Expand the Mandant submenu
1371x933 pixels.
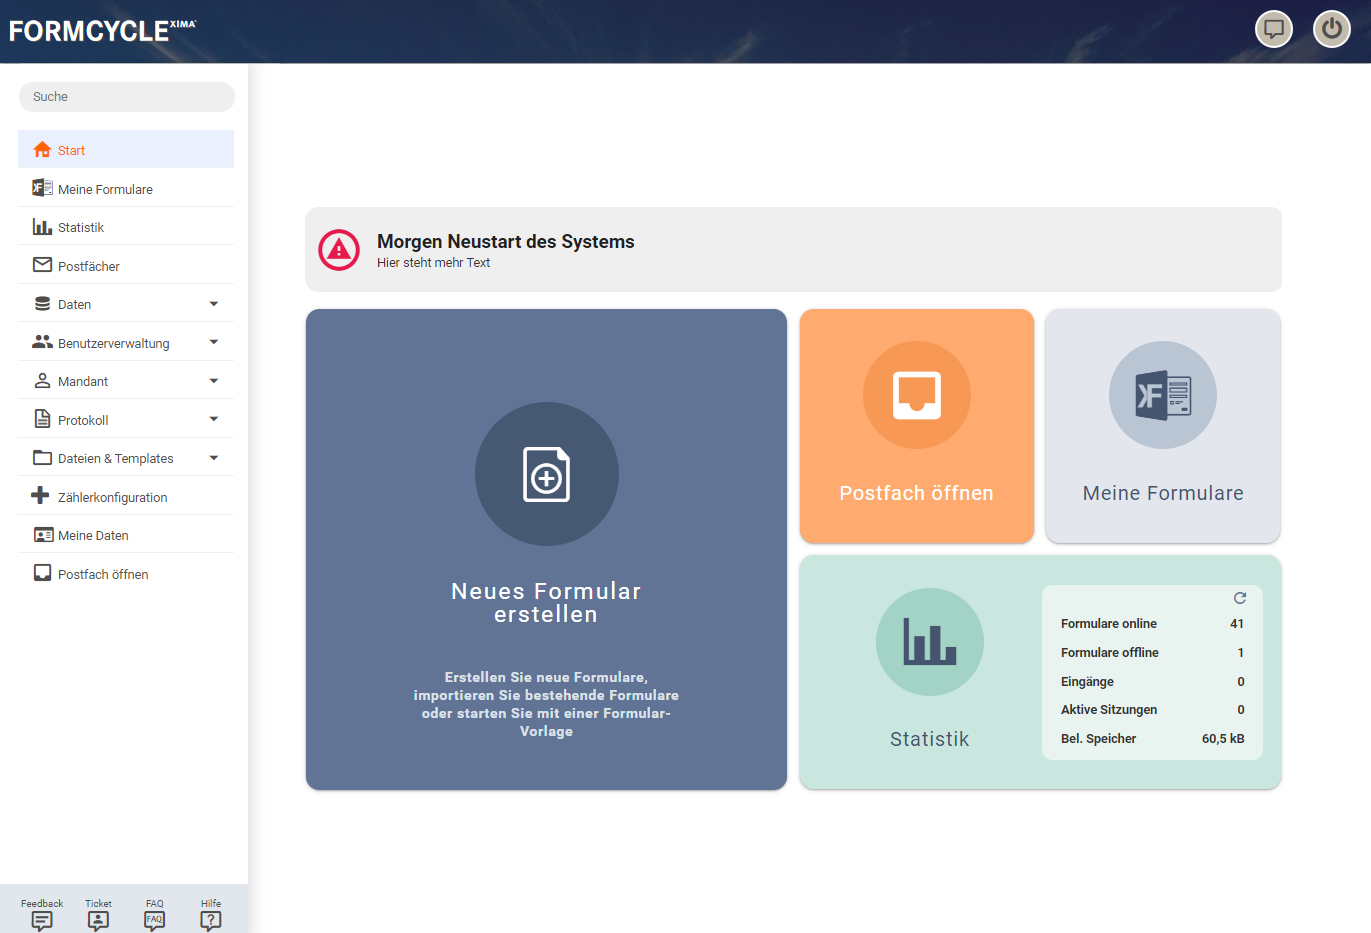213,381
